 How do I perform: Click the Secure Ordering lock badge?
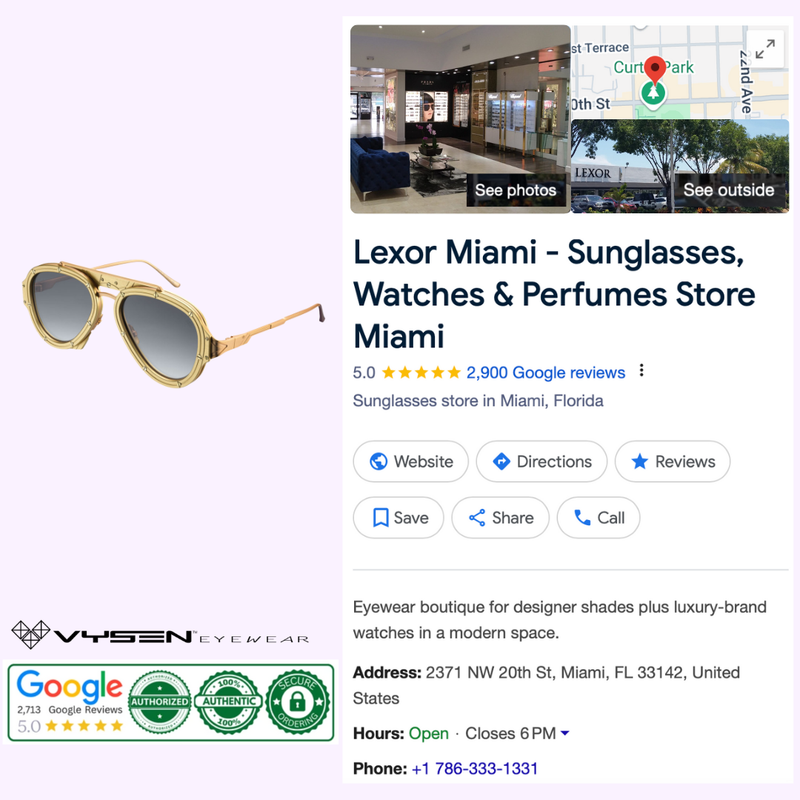pyautogui.click(x=298, y=702)
